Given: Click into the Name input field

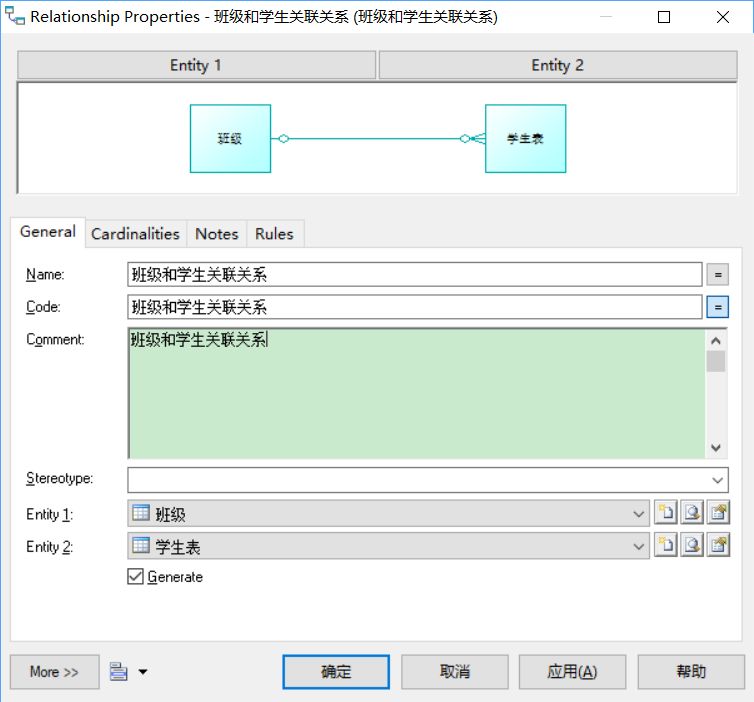Looking at the screenshot, I should pos(415,275).
